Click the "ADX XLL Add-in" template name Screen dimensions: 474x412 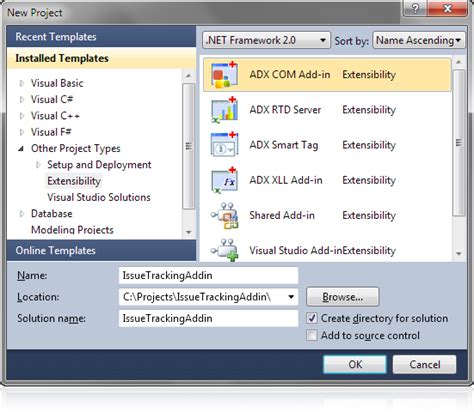pyautogui.click(x=286, y=180)
